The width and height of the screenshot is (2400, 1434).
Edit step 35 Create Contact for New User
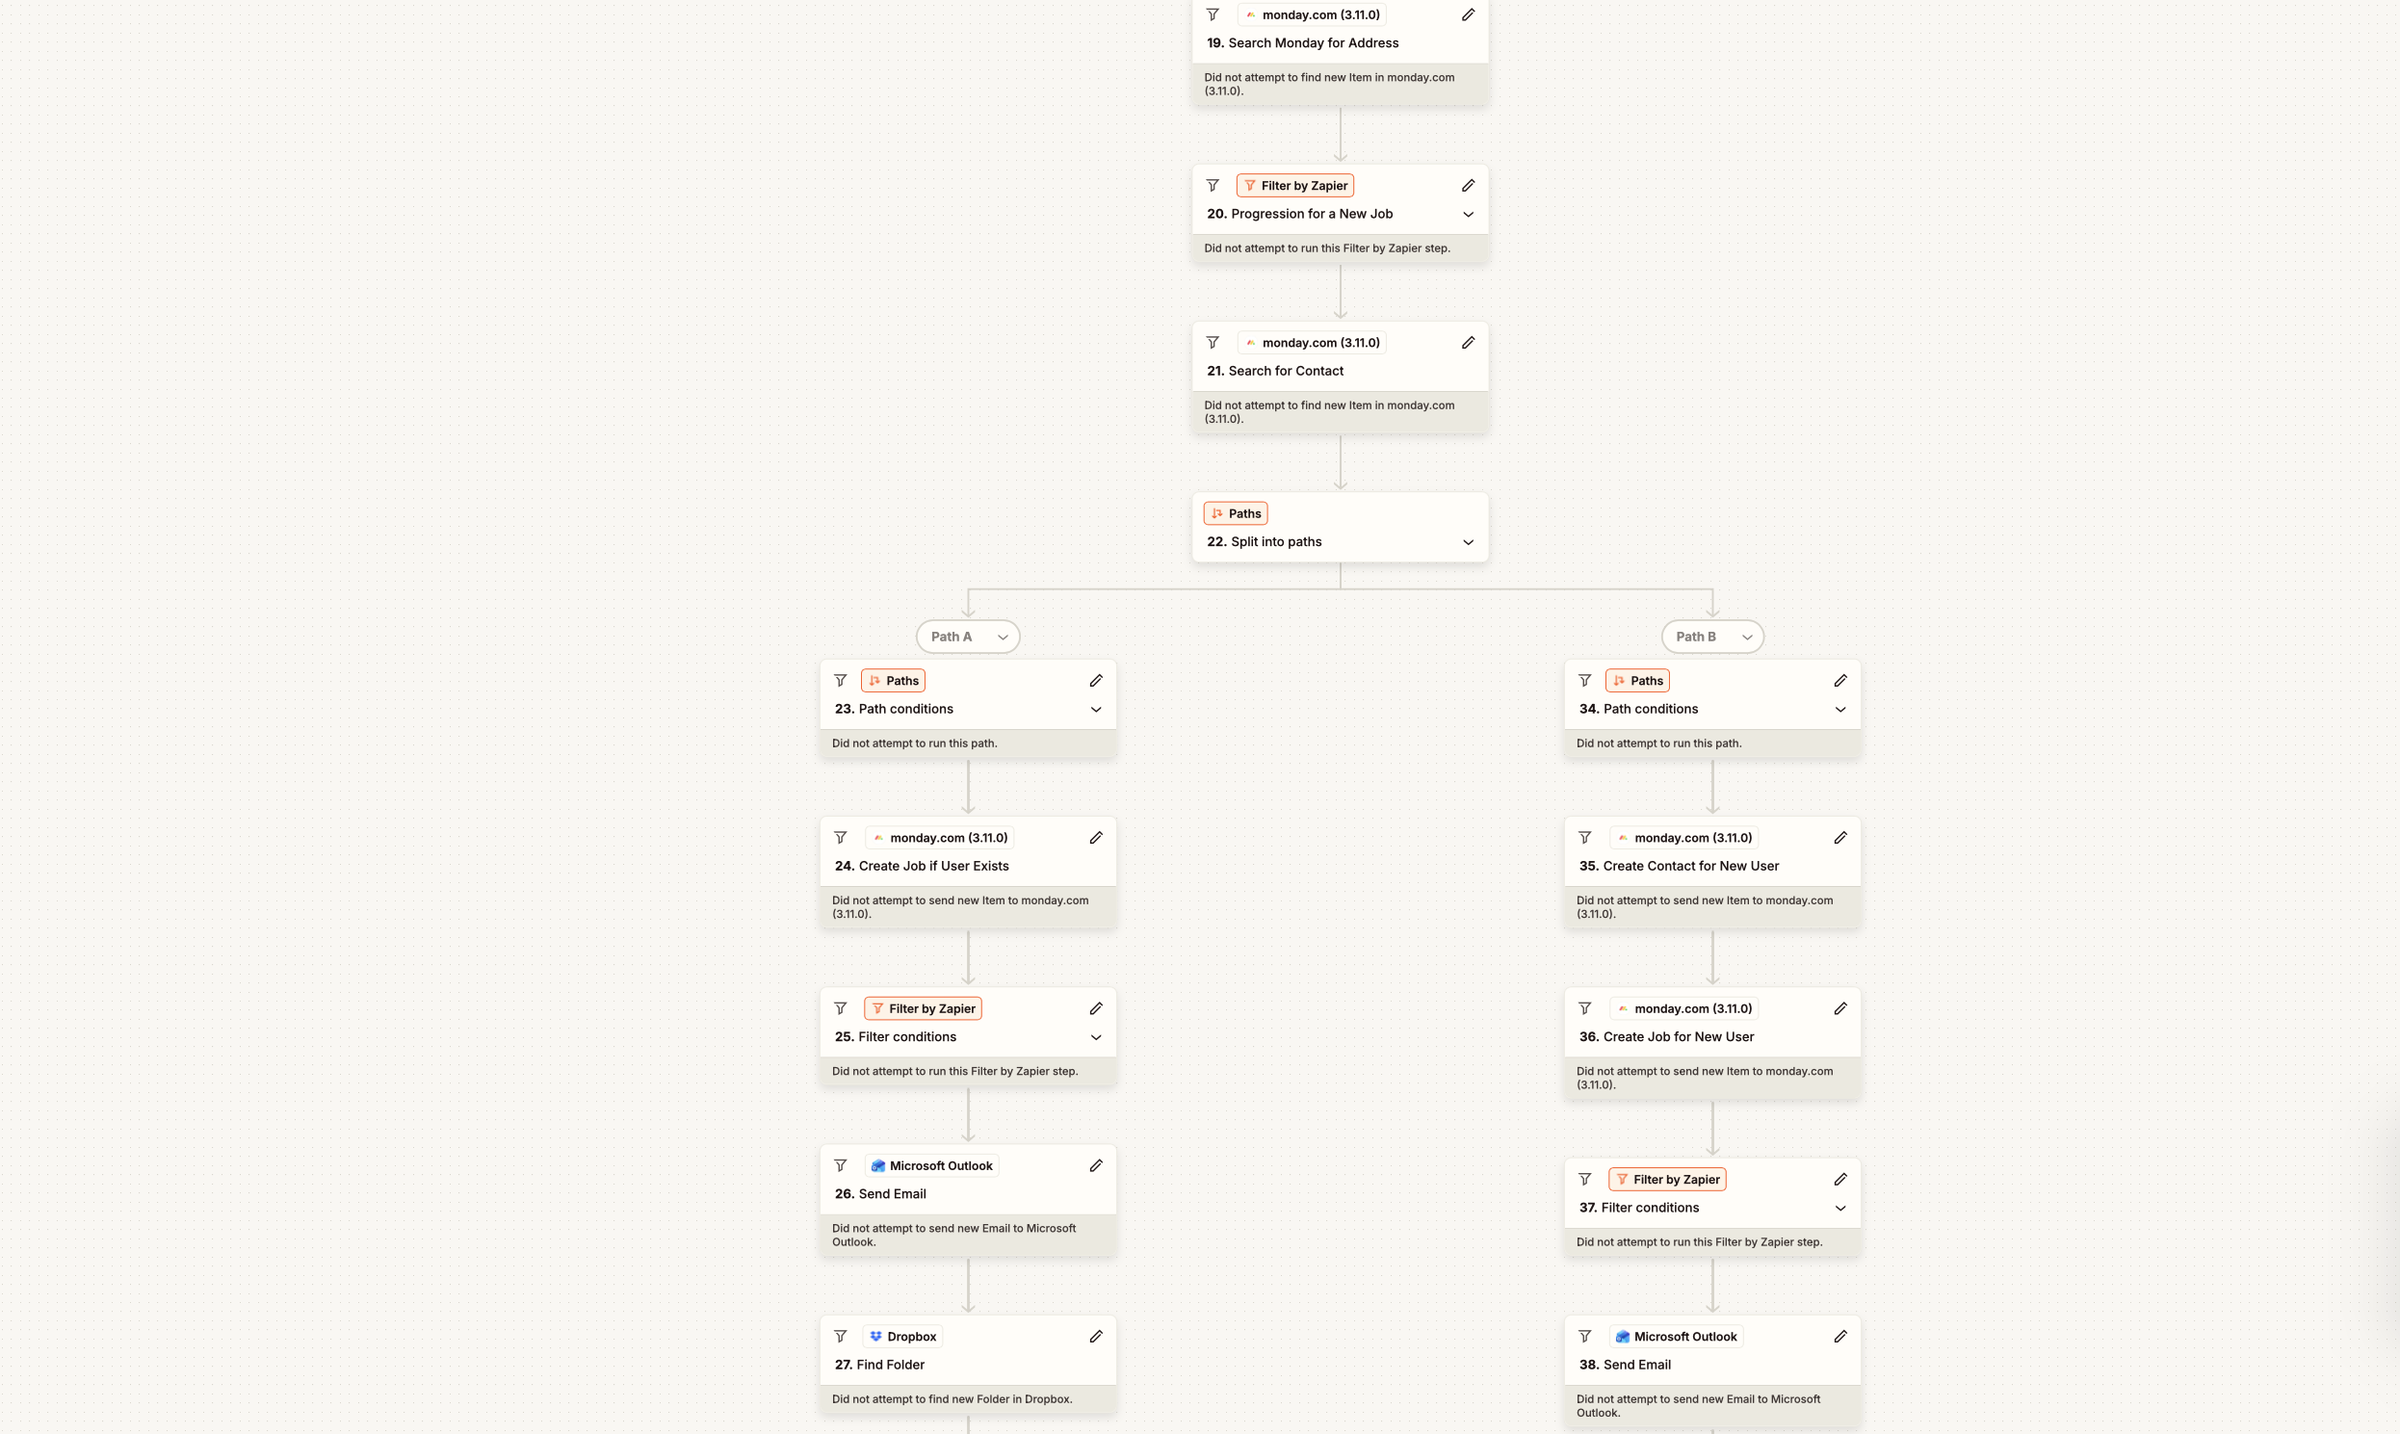click(1839, 837)
